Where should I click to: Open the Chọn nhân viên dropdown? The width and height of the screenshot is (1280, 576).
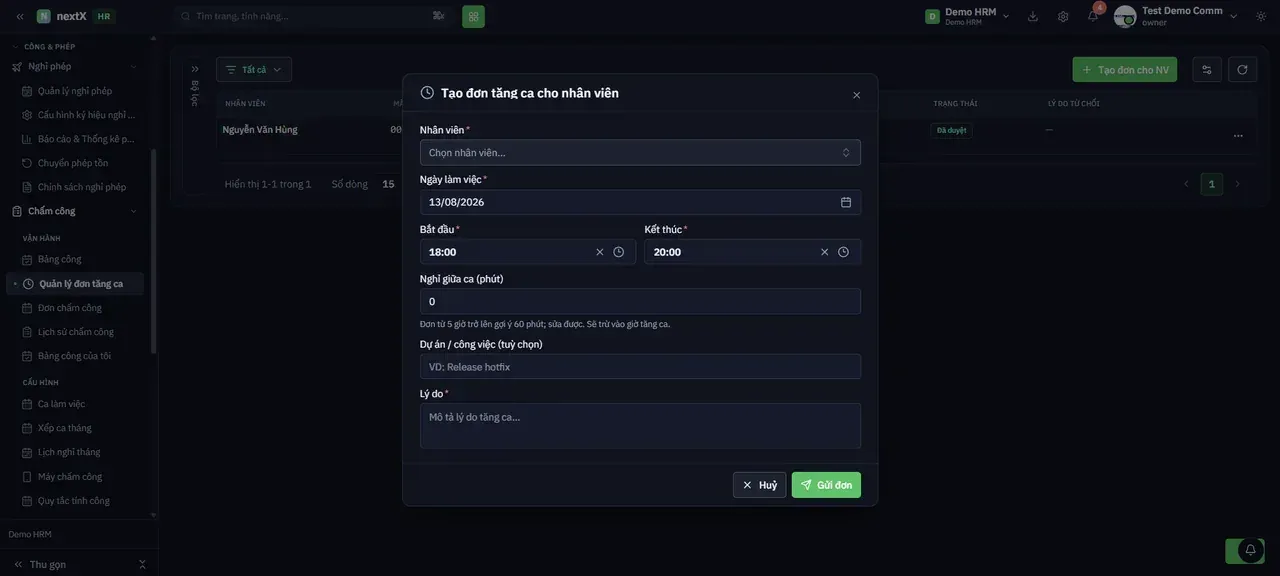point(640,153)
